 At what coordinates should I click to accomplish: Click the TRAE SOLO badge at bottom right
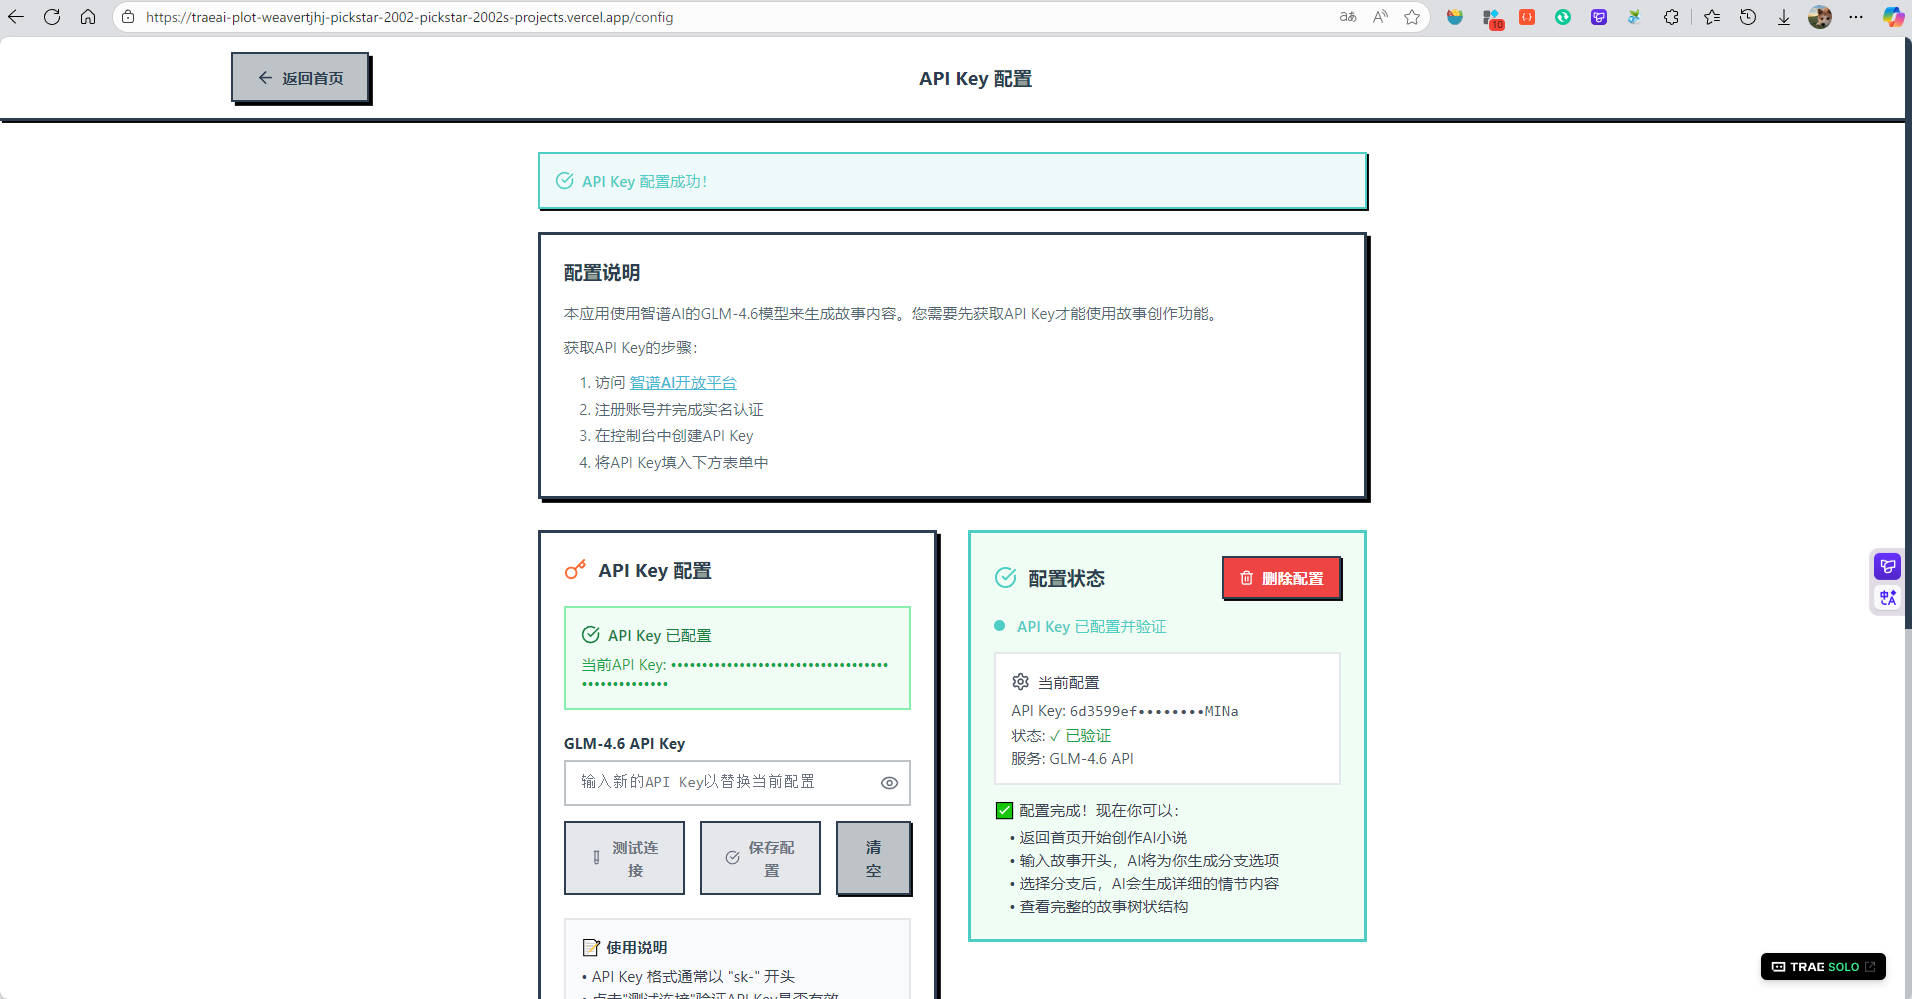1822,966
